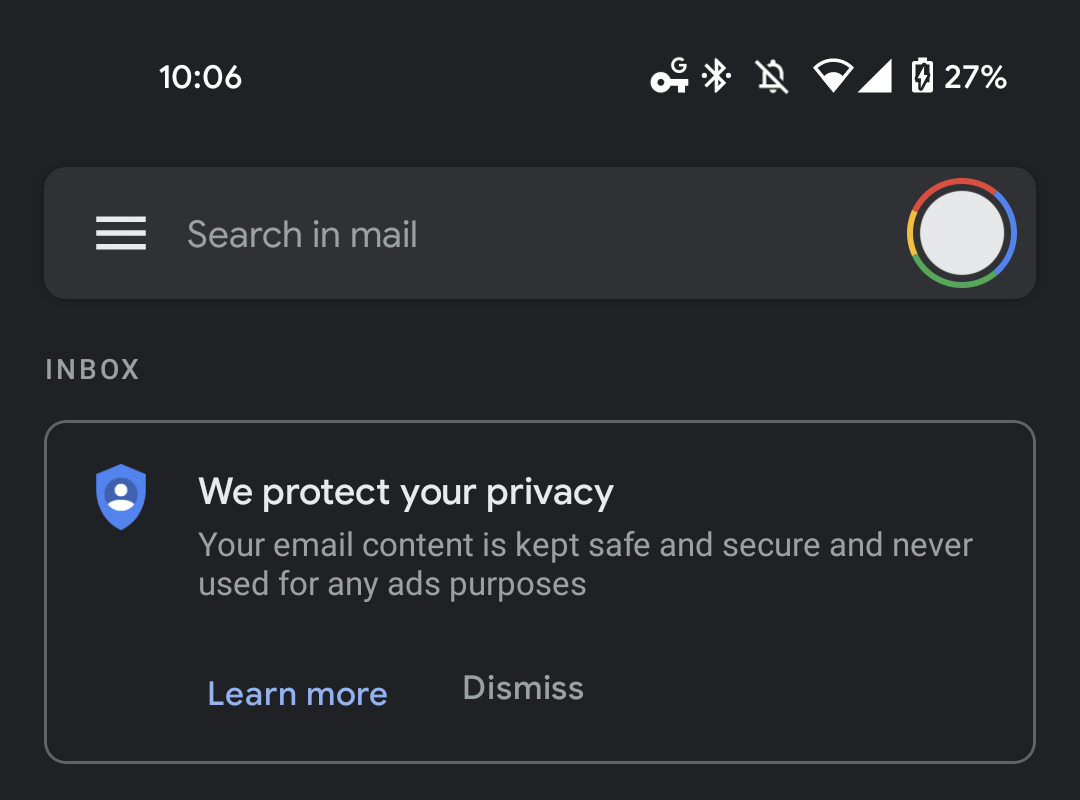Tap the "used for any ads purposes" text line
The image size is (1080, 800).
pyautogui.click(x=392, y=584)
